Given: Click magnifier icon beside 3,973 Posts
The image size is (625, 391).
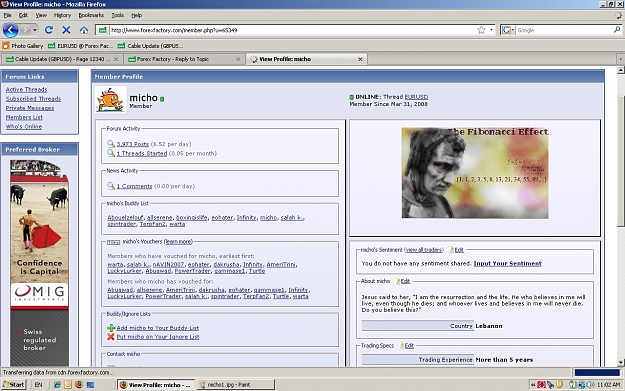Looking at the screenshot, I should pyautogui.click(x=111, y=143).
